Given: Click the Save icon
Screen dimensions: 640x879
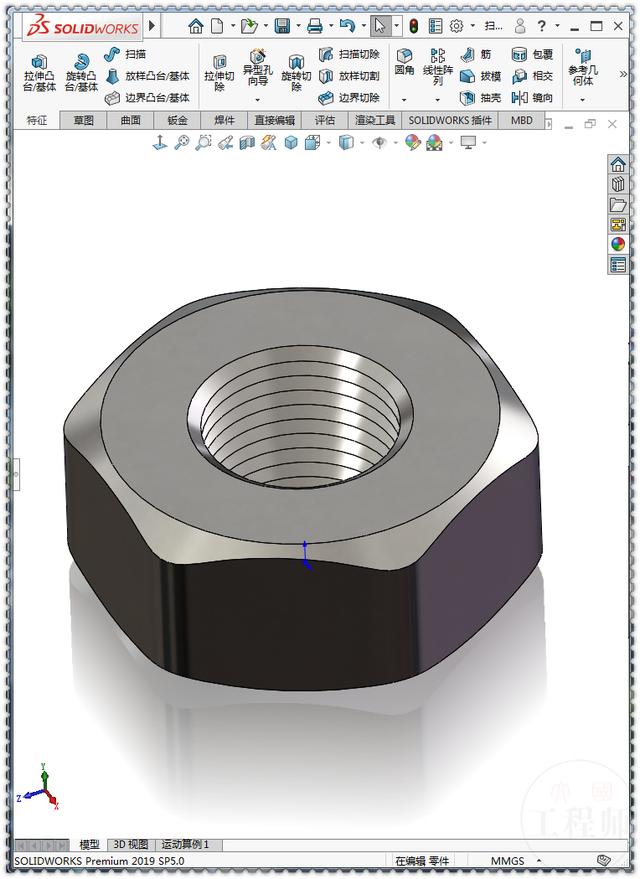Looking at the screenshot, I should click(x=282, y=26).
